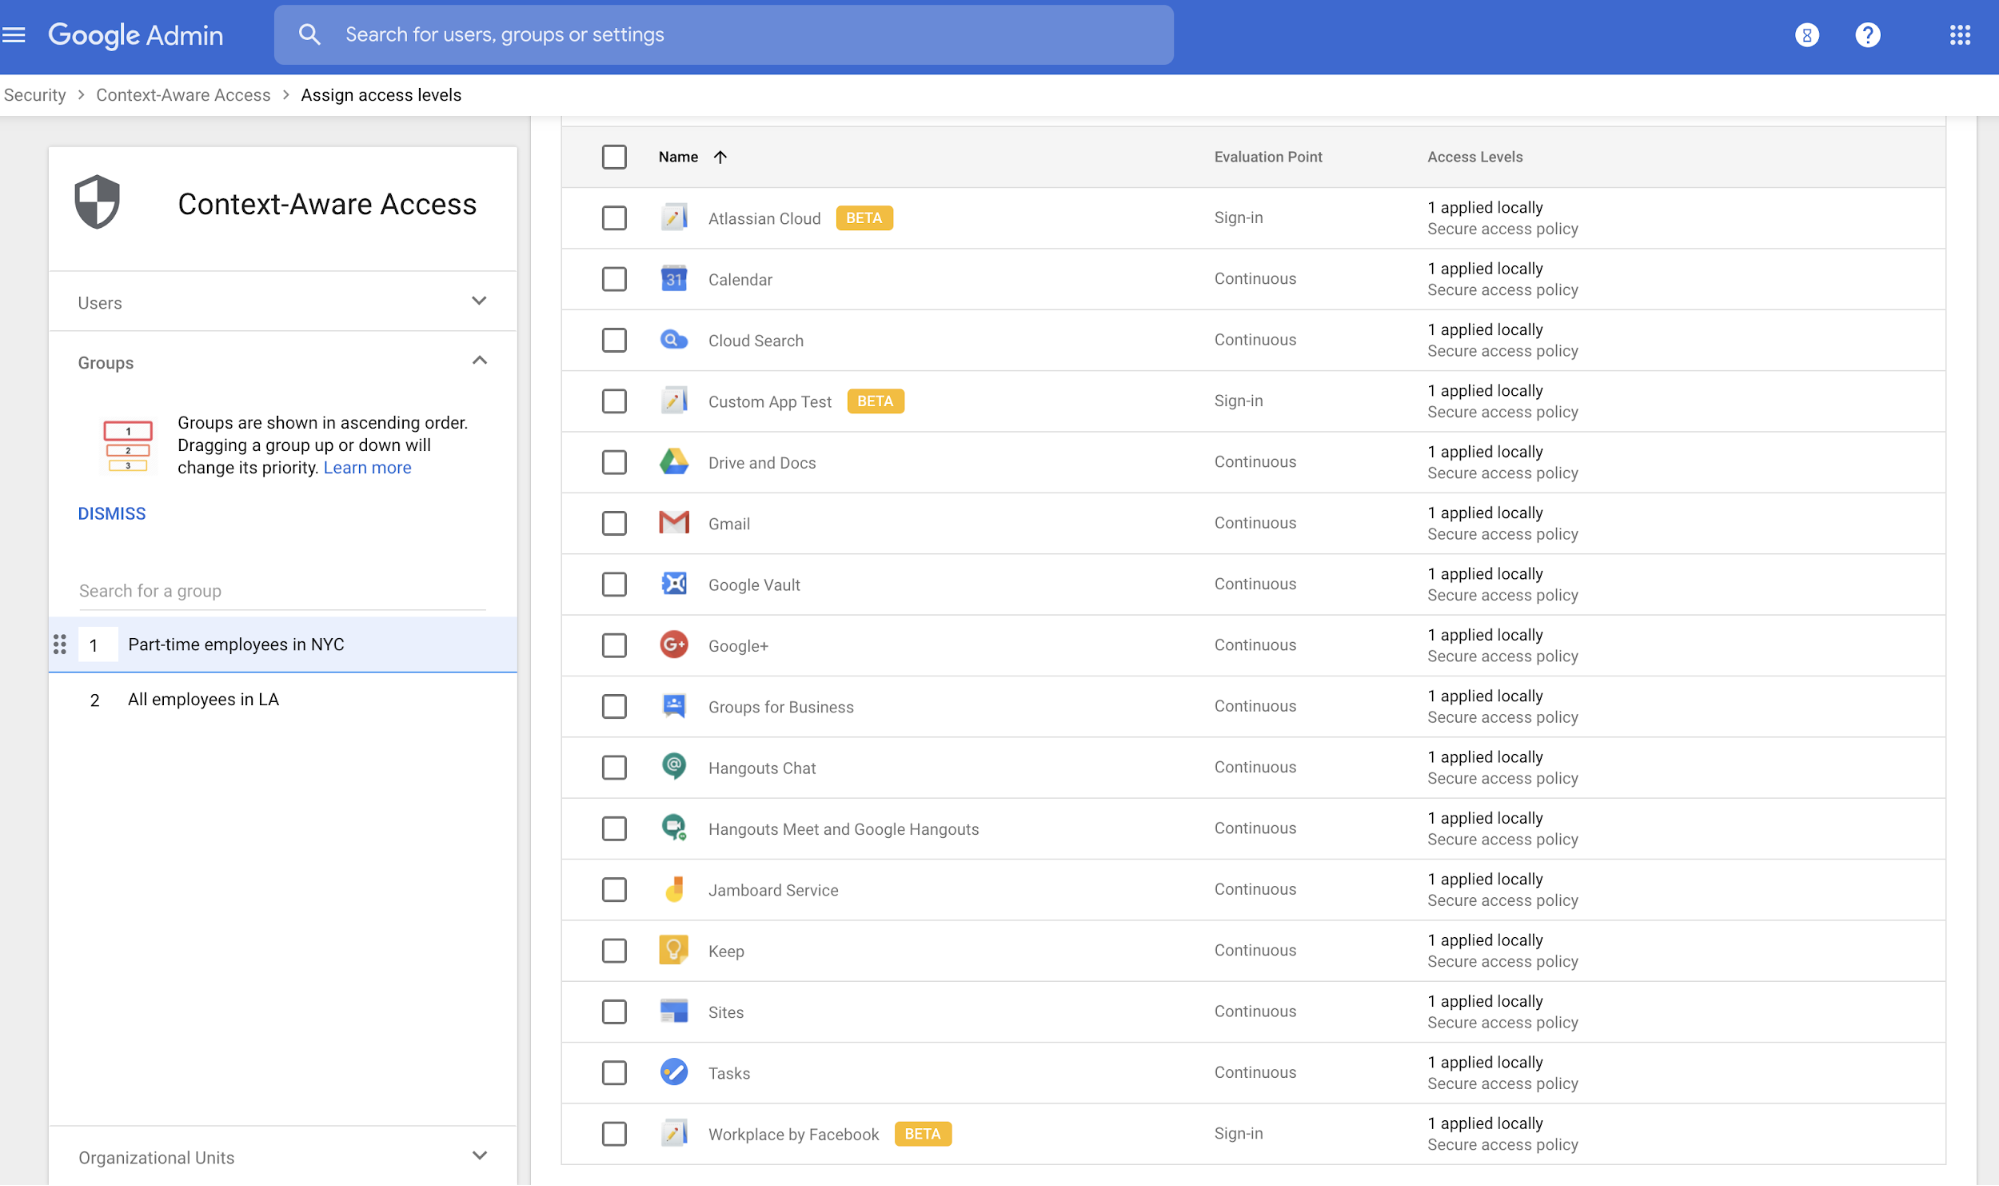1999x1186 pixels.
Task: Click the Evaluation Point column header
Action: coord(1268,157)
